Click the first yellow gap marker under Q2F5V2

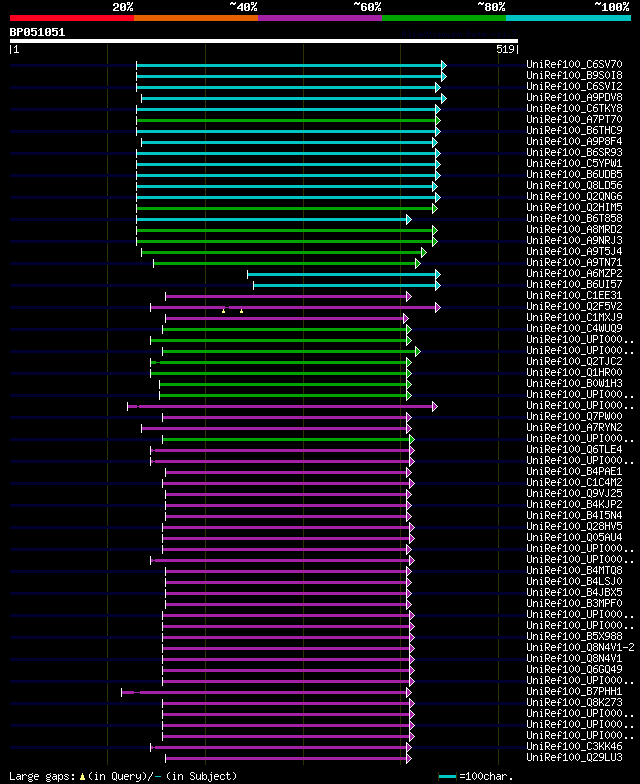coord(224,311)
